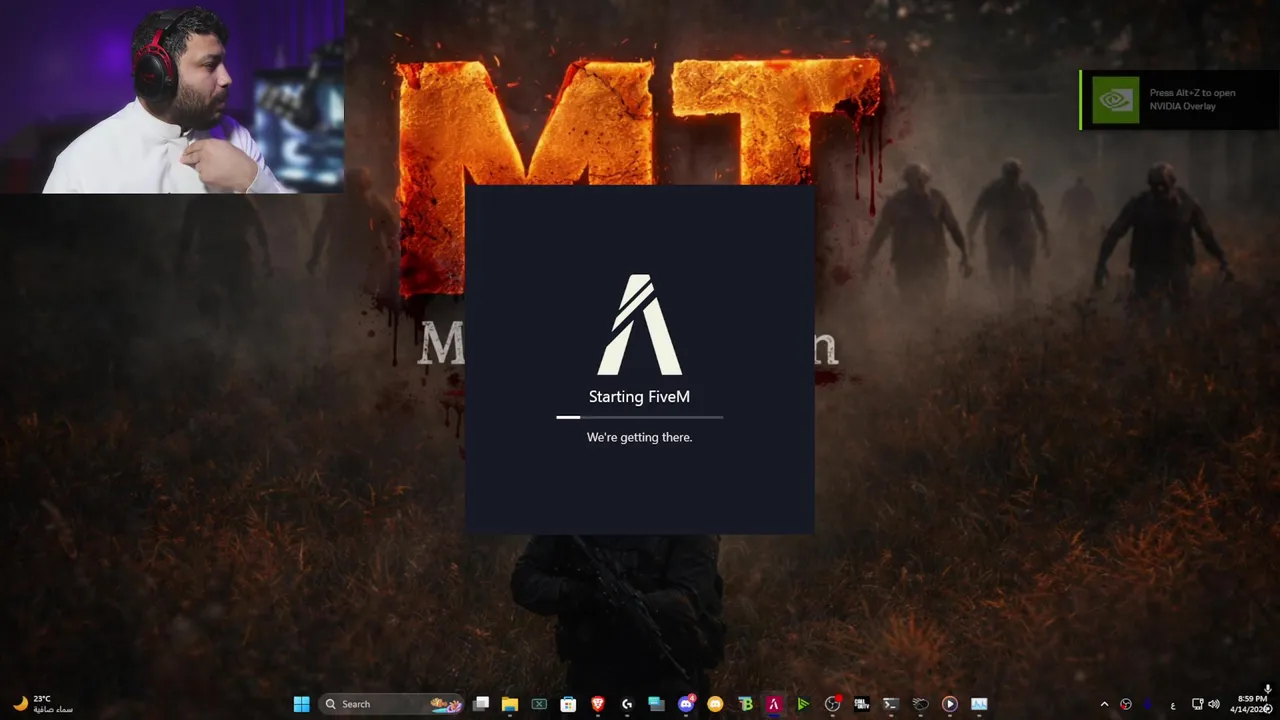Open the media player taskbar icon

click(949, 704)
